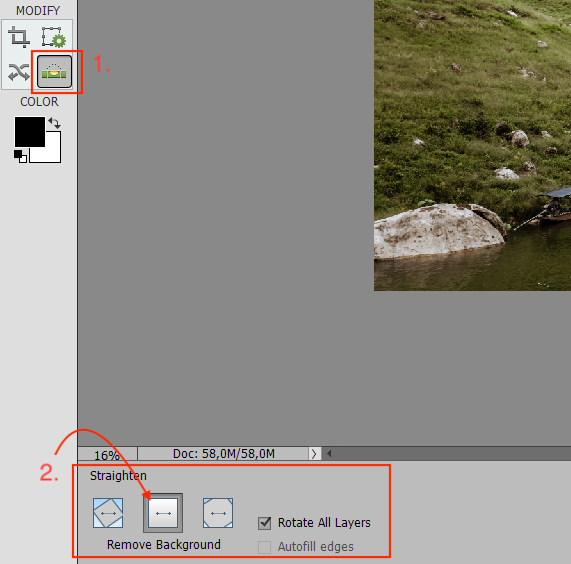Viewport: 571px width, 564px height.
Task: Choose Original Size straighten option
Action: (x=218, y=513)
